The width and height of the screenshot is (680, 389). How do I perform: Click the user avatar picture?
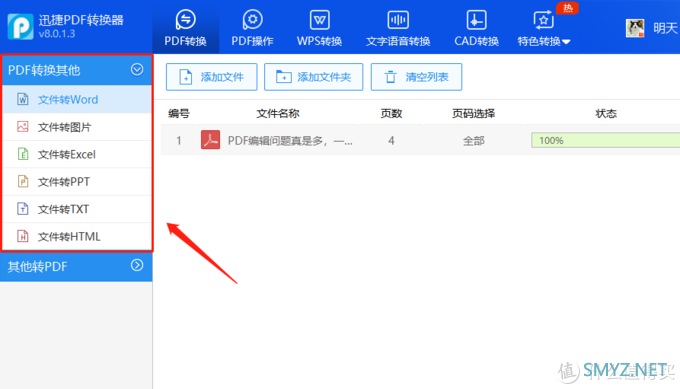pyautogui.click(x=635, y=29)
